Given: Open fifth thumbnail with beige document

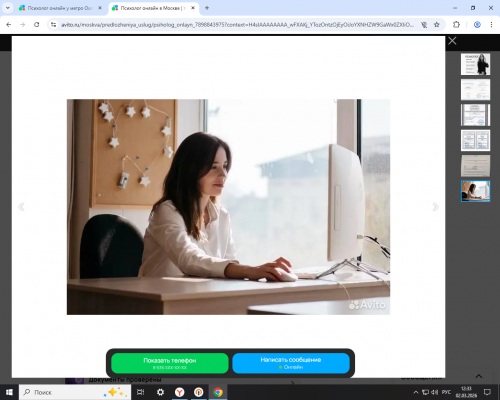Looking at the screenshot, I should tap(475, 166).
